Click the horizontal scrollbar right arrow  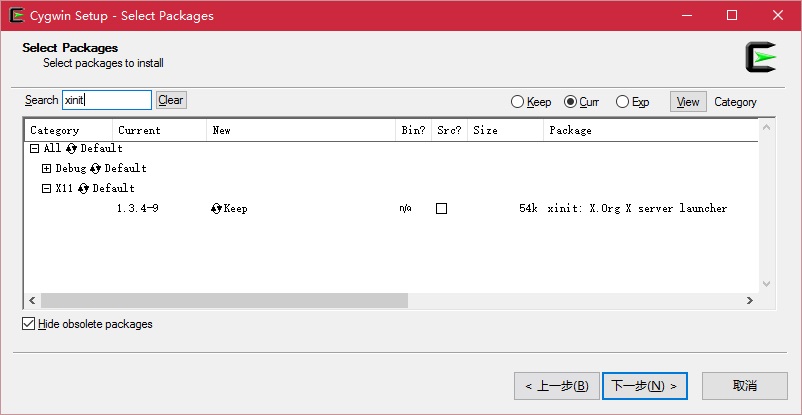click(750, 300)
